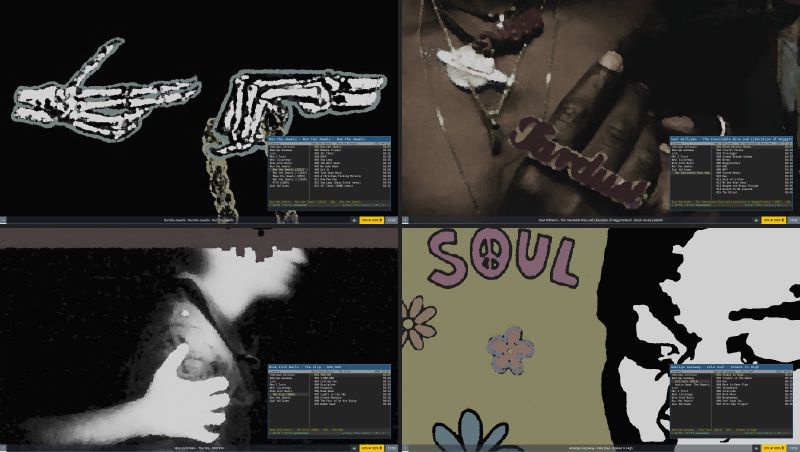
Task: Select 'The Four of Us Are Dying' track
Action: (335, 401)
